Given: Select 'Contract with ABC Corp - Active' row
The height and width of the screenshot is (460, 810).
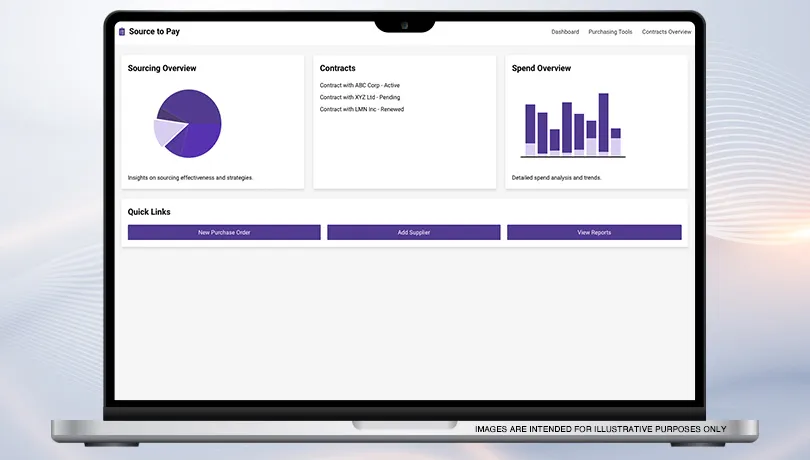Looking at the screenshot, I should click(x=360, y=85).
